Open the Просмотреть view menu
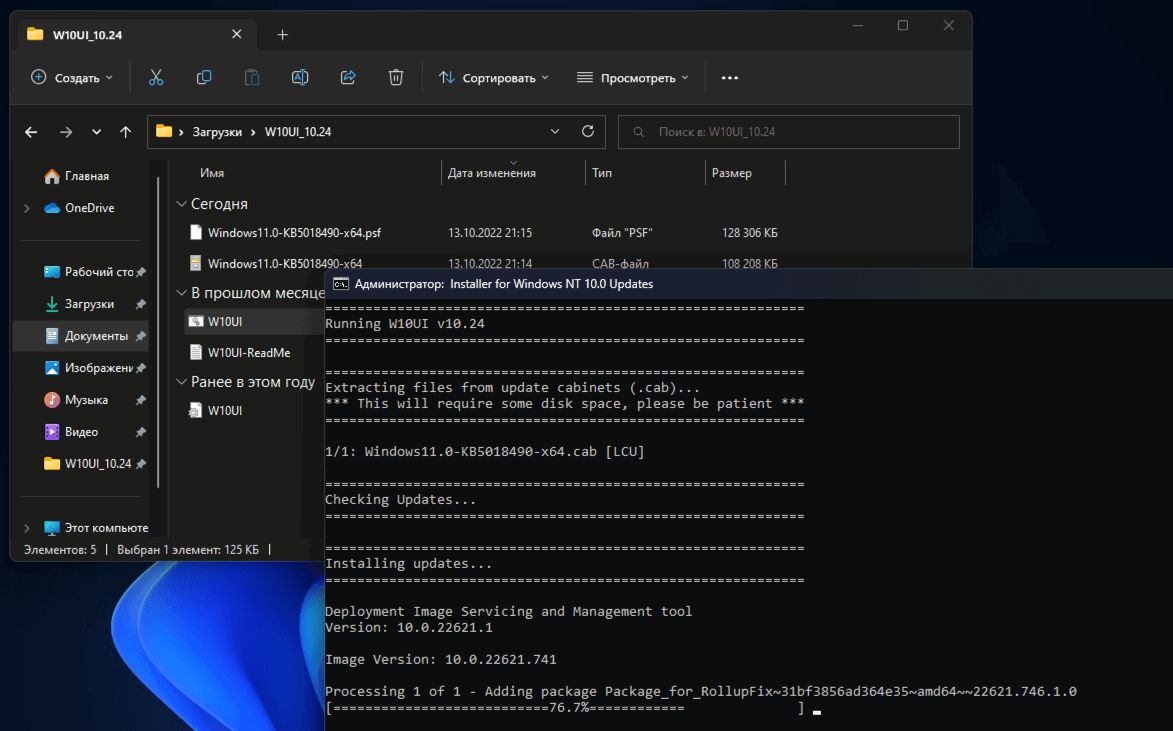The height and width of the screenshot is (731, 1173). [633, 77]
